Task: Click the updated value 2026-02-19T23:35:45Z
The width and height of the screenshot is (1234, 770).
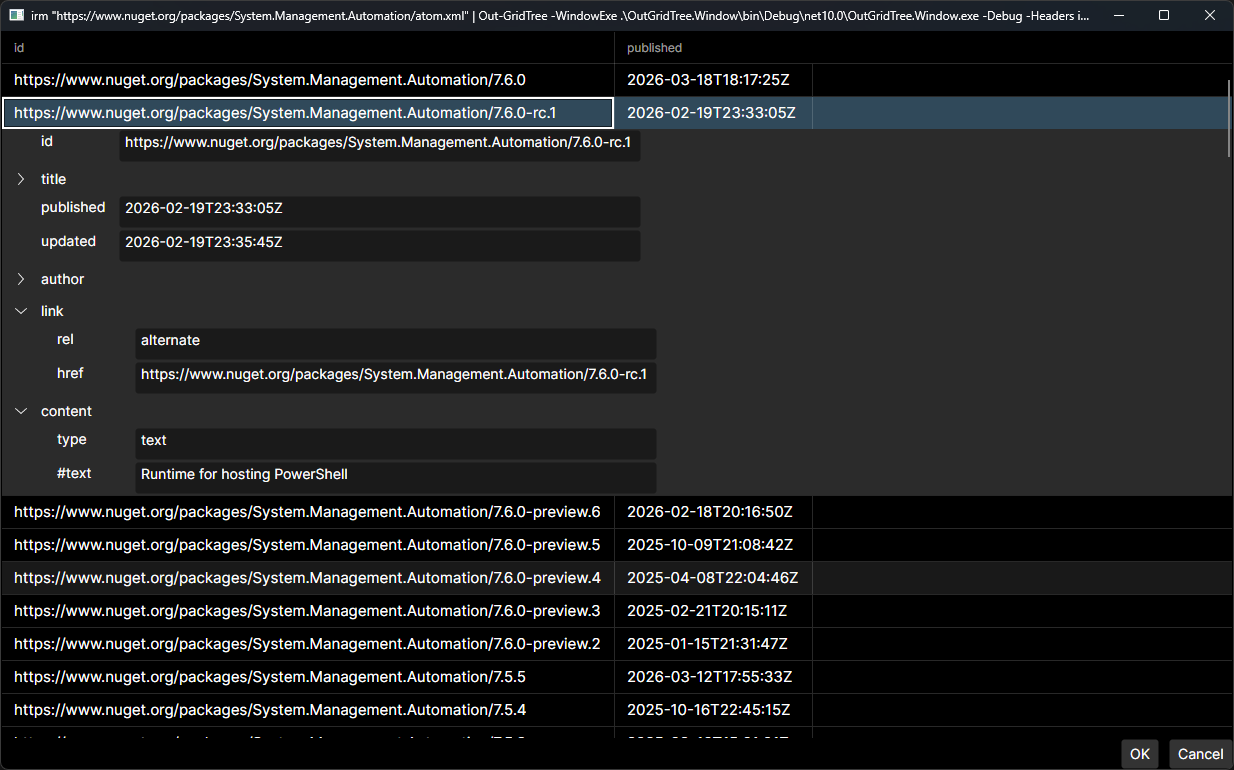Action: coord(204,243)
